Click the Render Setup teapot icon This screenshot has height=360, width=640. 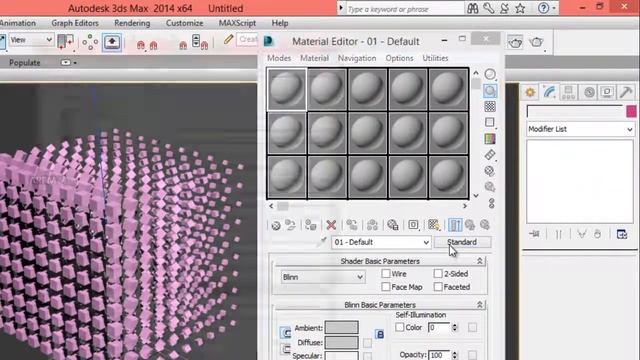516,42
